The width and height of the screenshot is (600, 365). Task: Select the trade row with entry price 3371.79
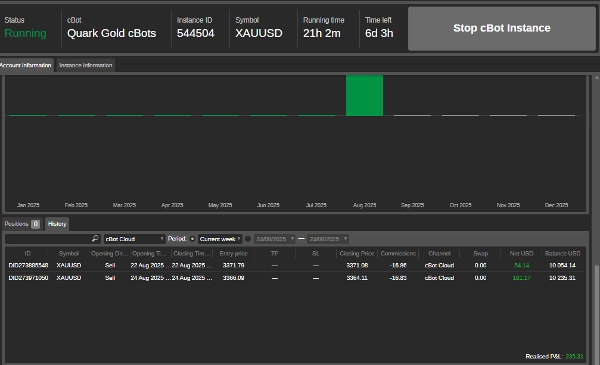(x=295, y=265)
